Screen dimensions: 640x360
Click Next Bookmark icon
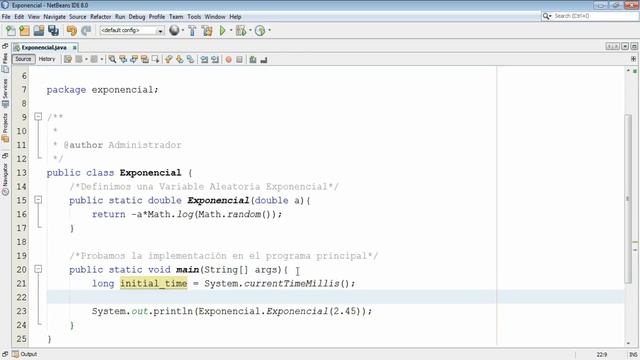tap(180, 60)
